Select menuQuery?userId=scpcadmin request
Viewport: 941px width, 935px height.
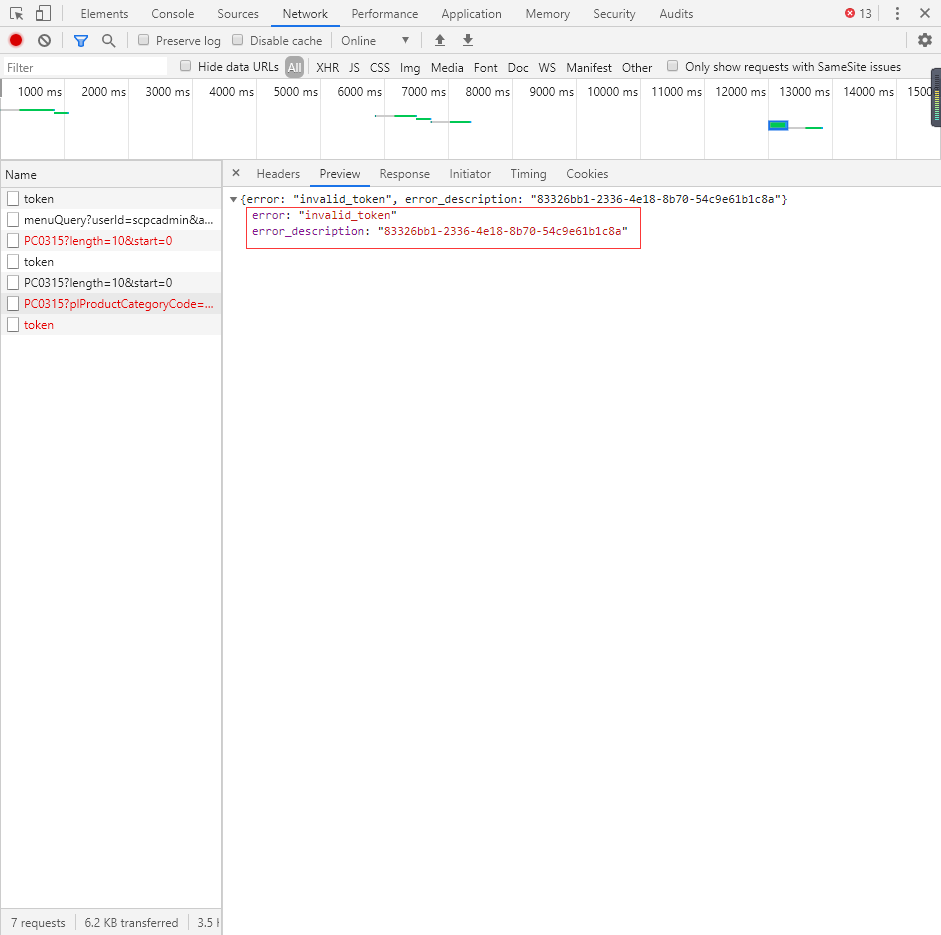tap(111, 220)
